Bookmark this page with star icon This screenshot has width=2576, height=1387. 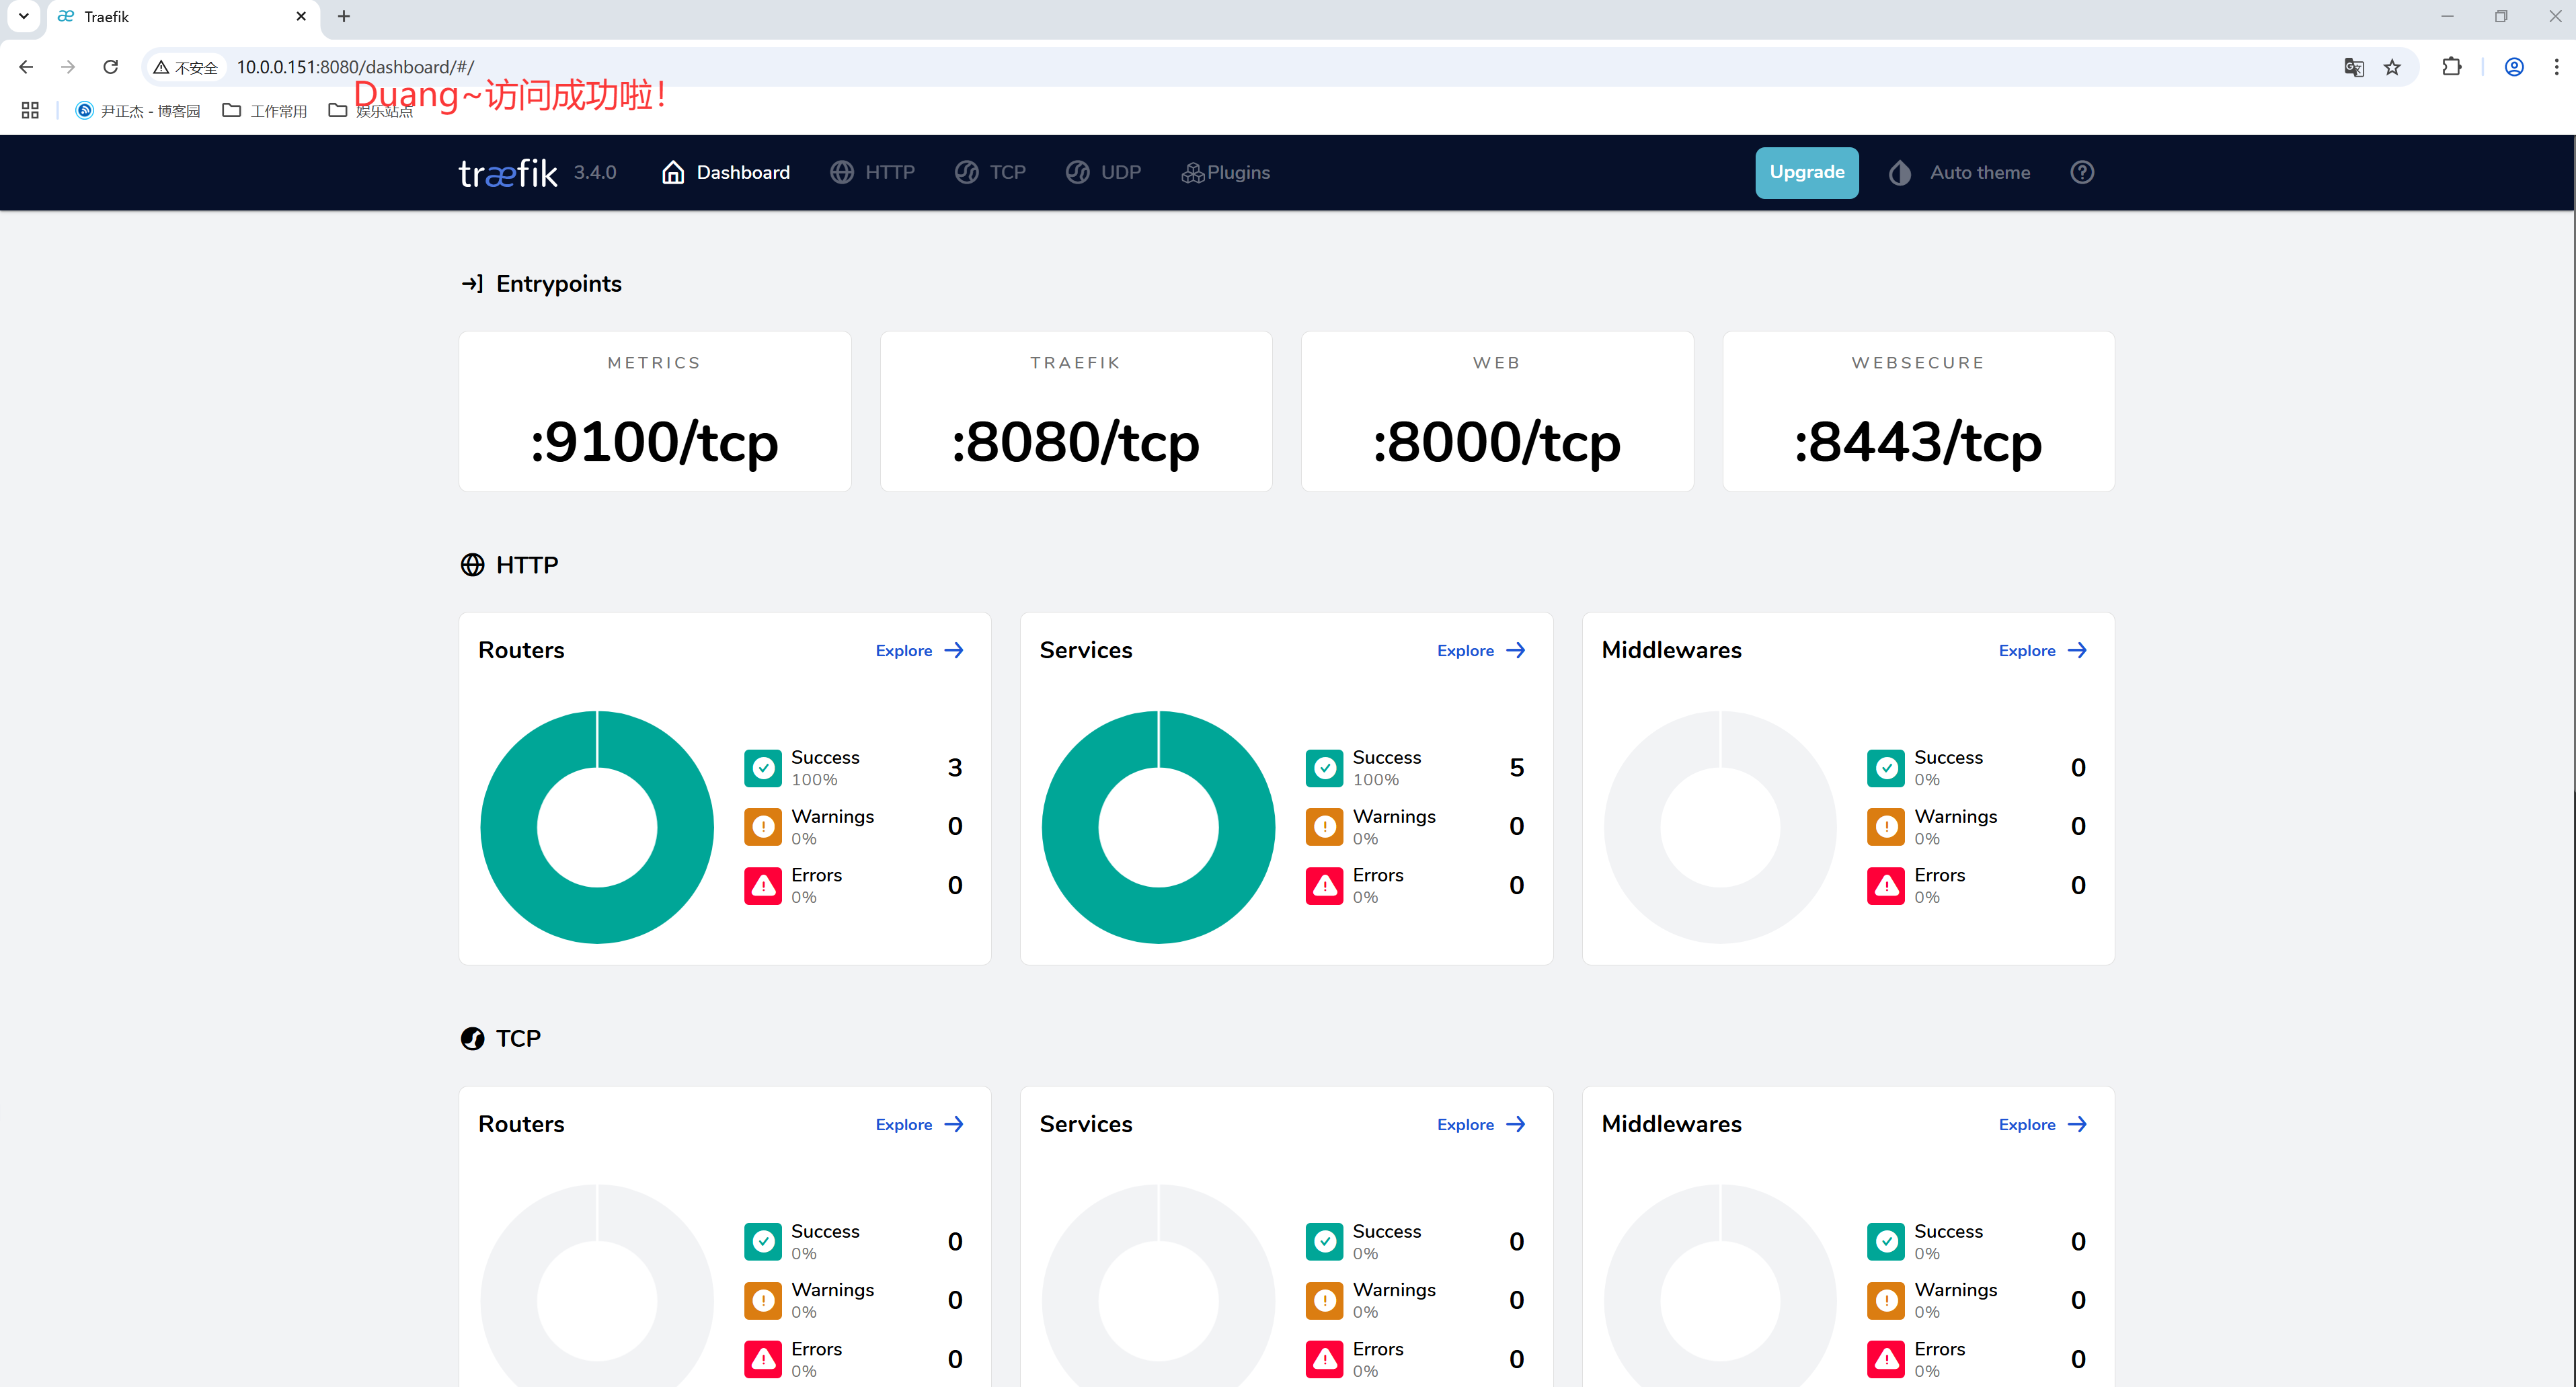2392,67
